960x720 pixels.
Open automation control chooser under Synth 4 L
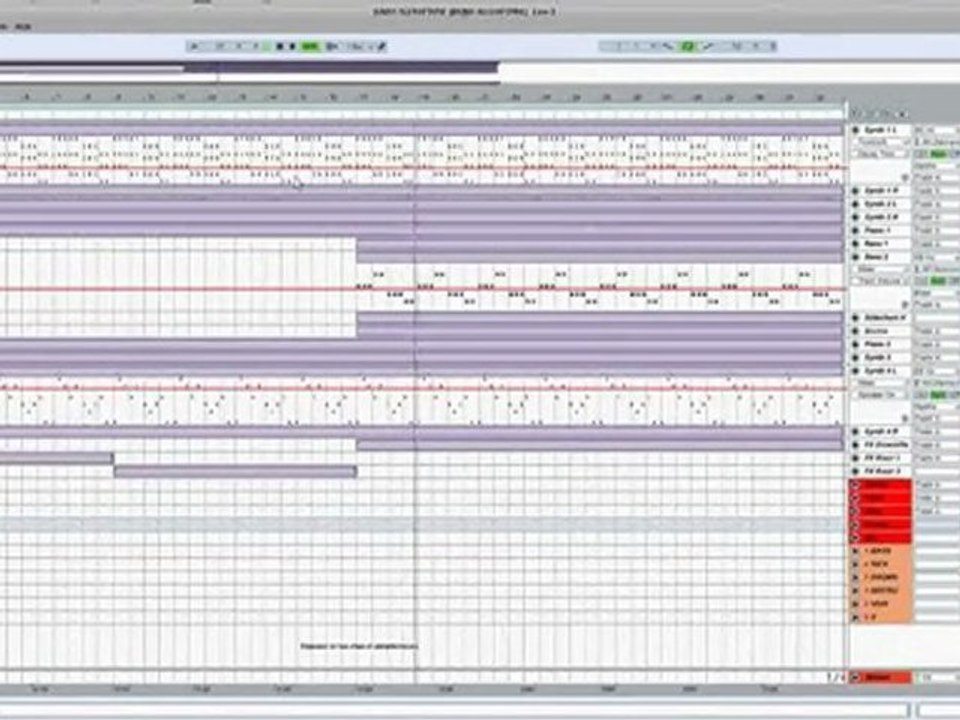point(880,395)
